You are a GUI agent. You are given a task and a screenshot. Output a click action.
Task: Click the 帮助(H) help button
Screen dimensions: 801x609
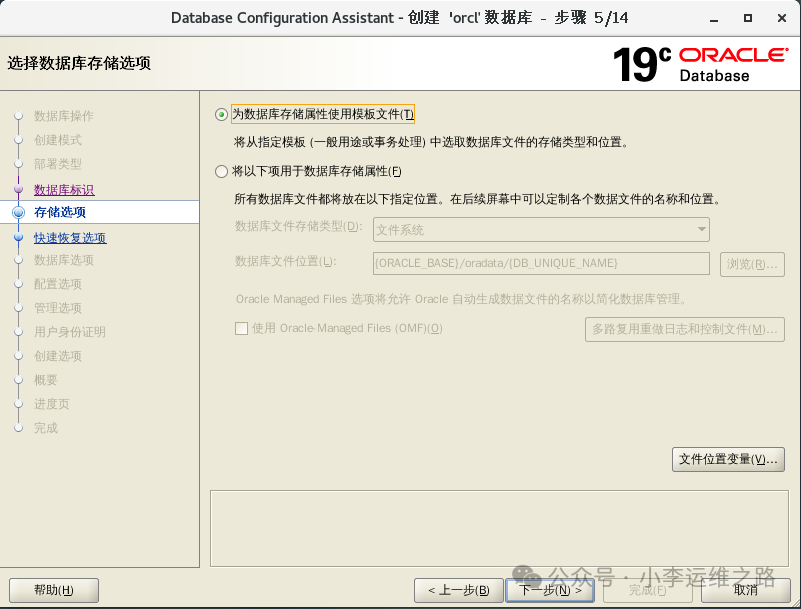(x=54, y=591)
